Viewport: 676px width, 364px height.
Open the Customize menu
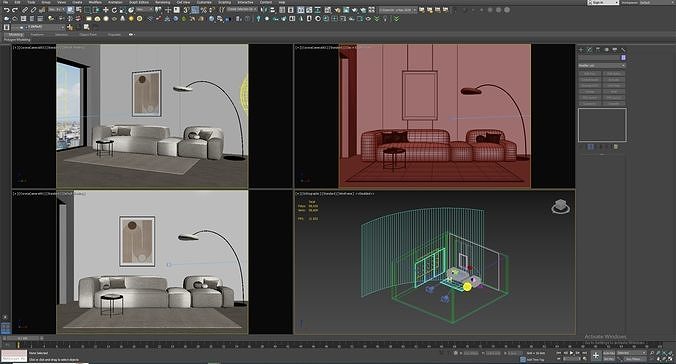point(204,2)
